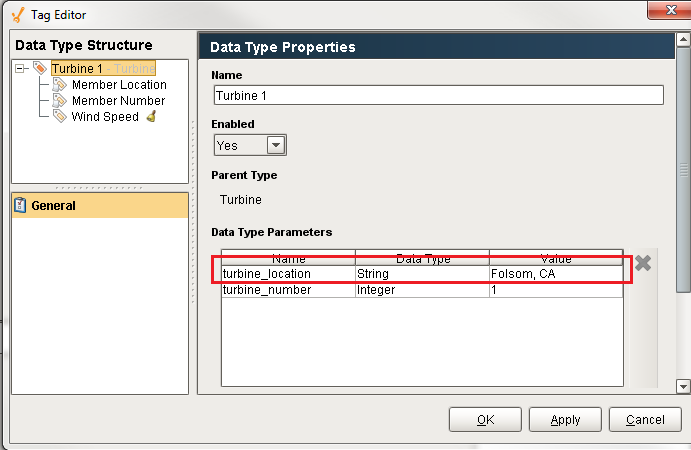
Task: Click the broom icon beside Wind Speed
Action: coord(151,117)
